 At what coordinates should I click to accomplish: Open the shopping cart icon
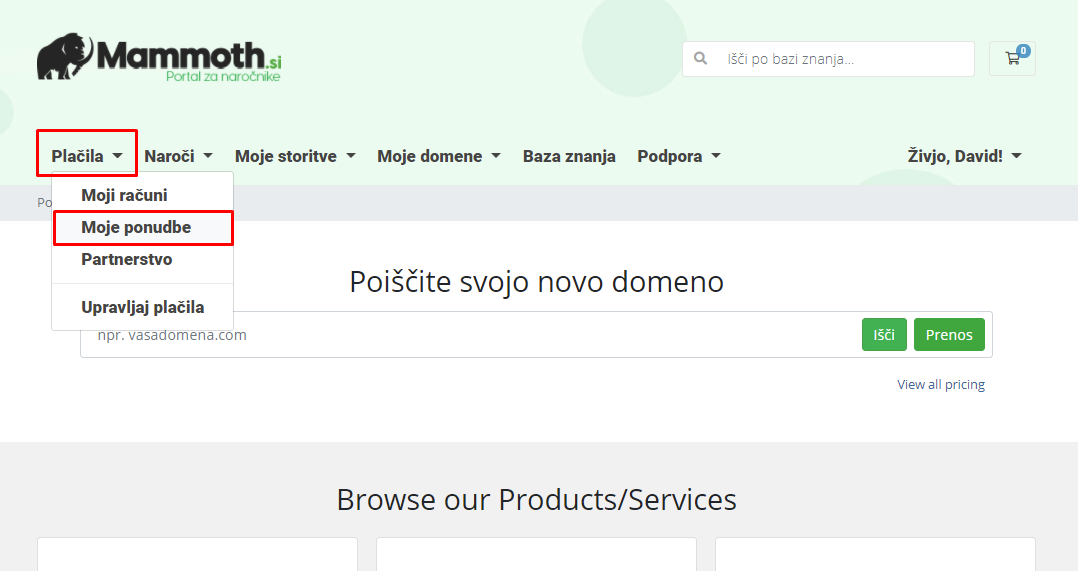(x=1012, y=58)
